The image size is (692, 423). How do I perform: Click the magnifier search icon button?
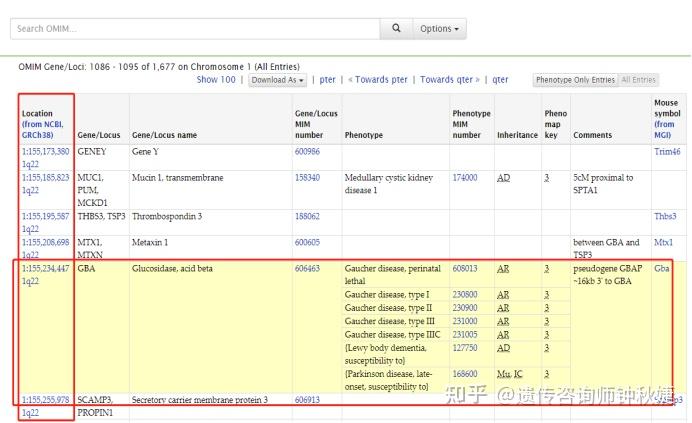pos(396,29)
